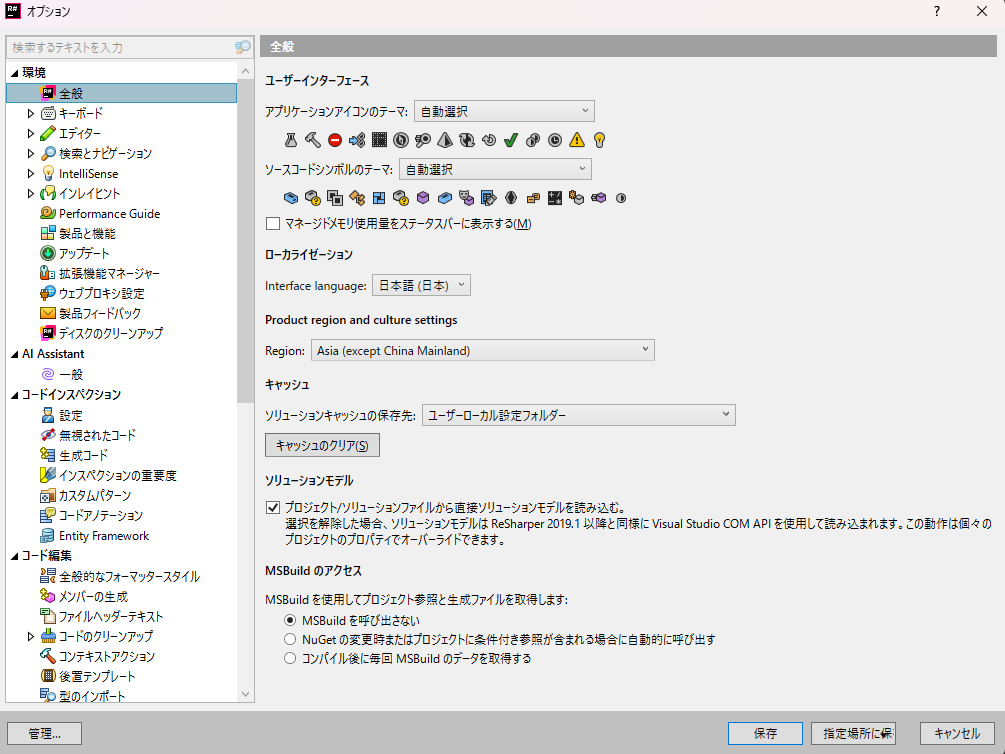
Task: Enable マネージドメモリ使用量をステータスバーに表示する checkbox
Action: pyautogui.click(x=273, y=224)
